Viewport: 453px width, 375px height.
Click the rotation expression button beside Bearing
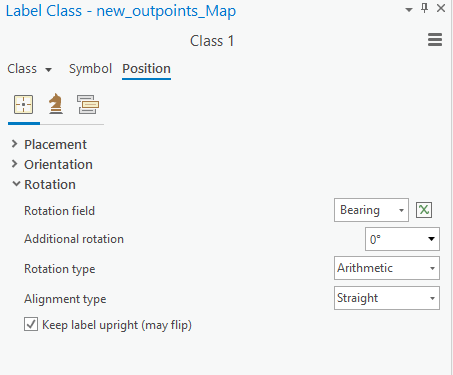coord(424,210)
